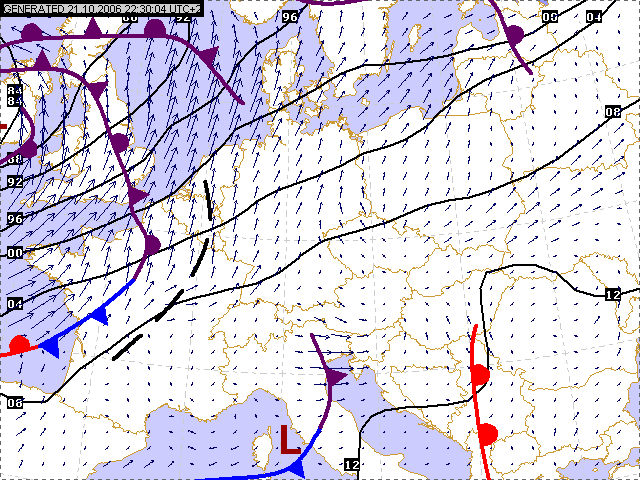Click the purple semicircle over Ireland

[28, 149]
